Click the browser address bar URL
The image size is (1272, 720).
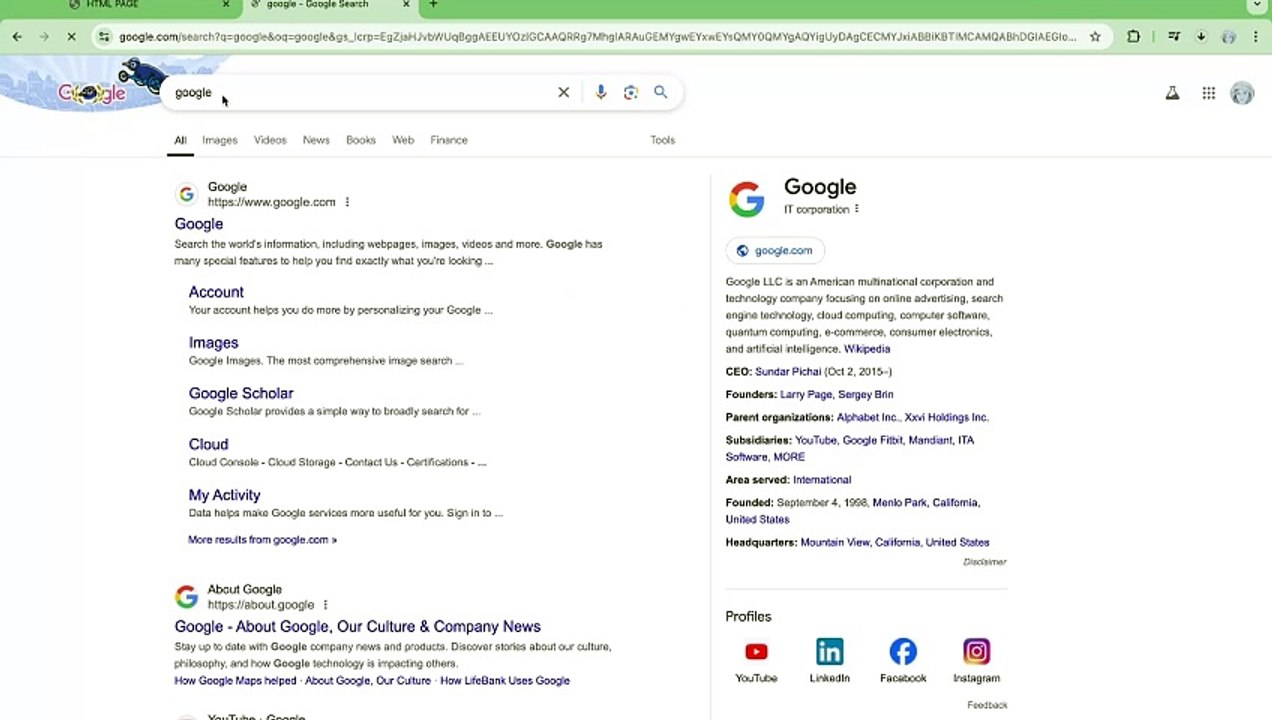pyautogui.click(x=597, y=37)
